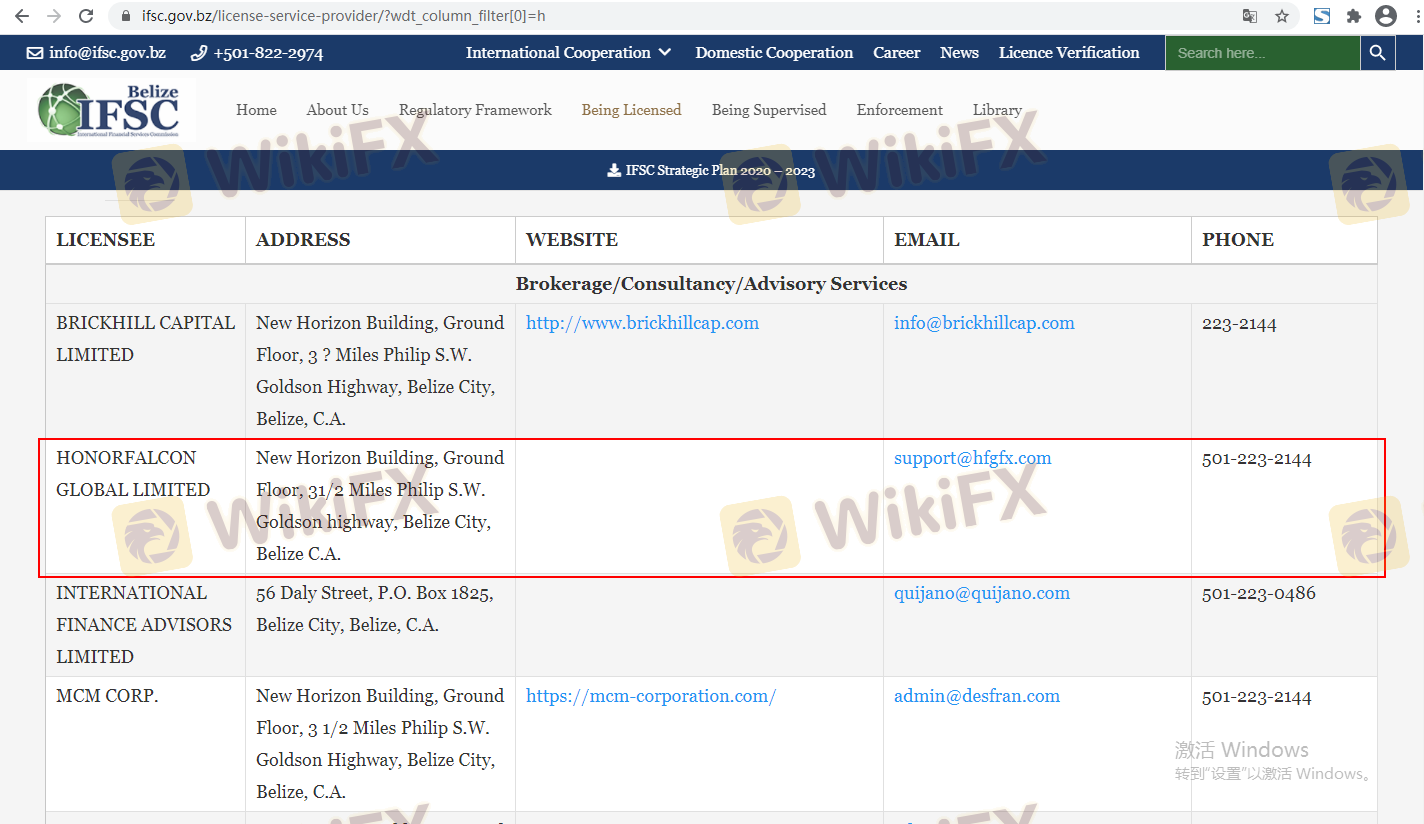Click support@hfgfx.com email link
This screenshot has width=1424, height=824.
(x=972, y=458)
